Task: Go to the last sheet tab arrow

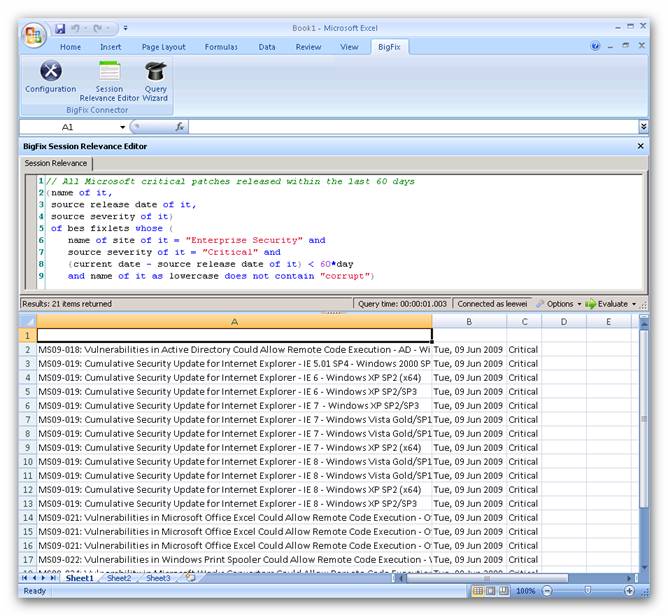Action: click(x=53, y=578)
